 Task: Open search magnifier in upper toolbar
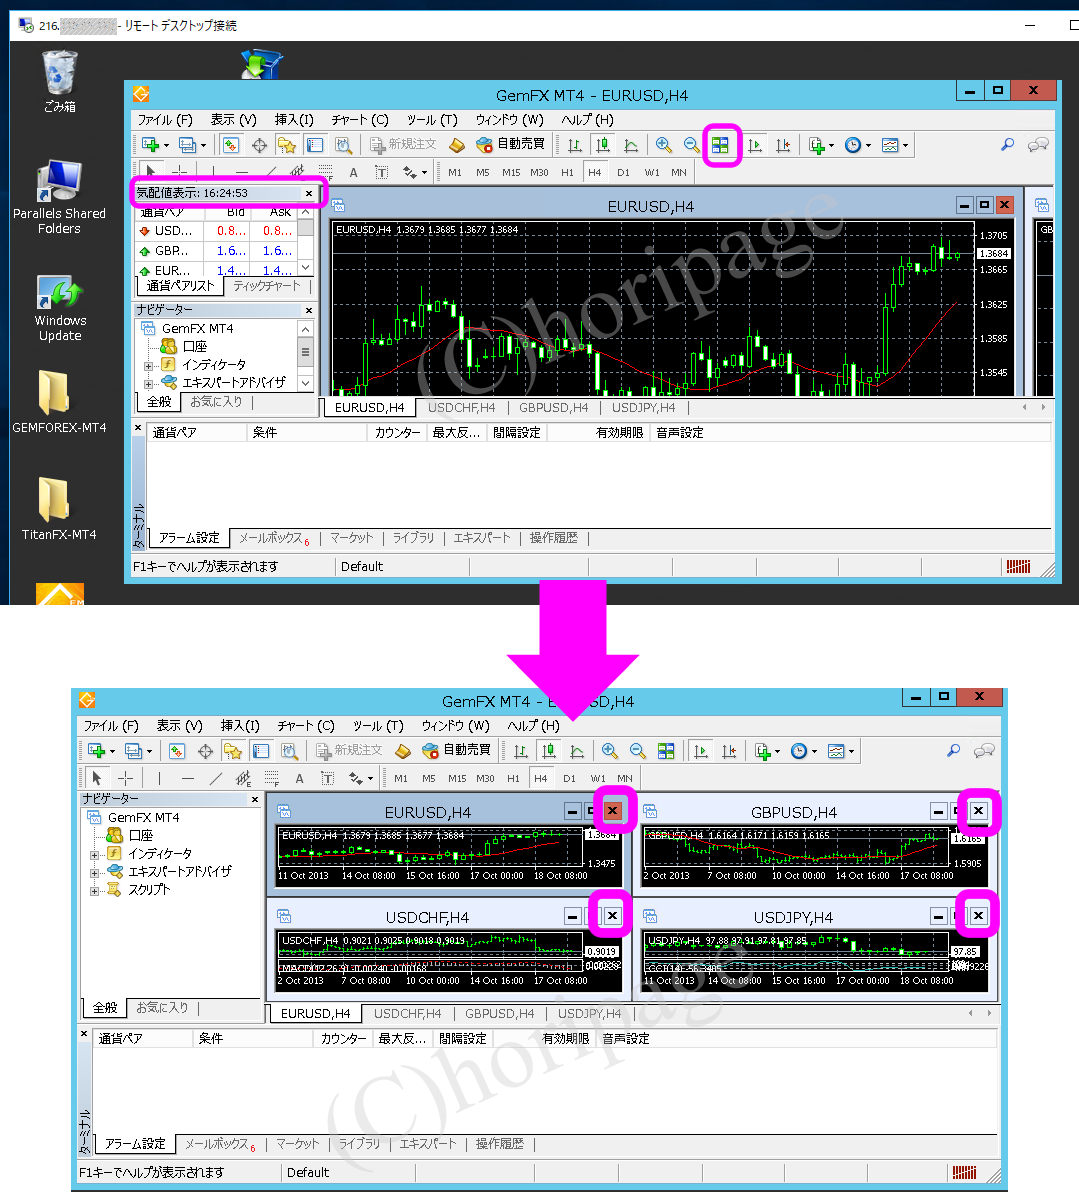point(1007,145)
